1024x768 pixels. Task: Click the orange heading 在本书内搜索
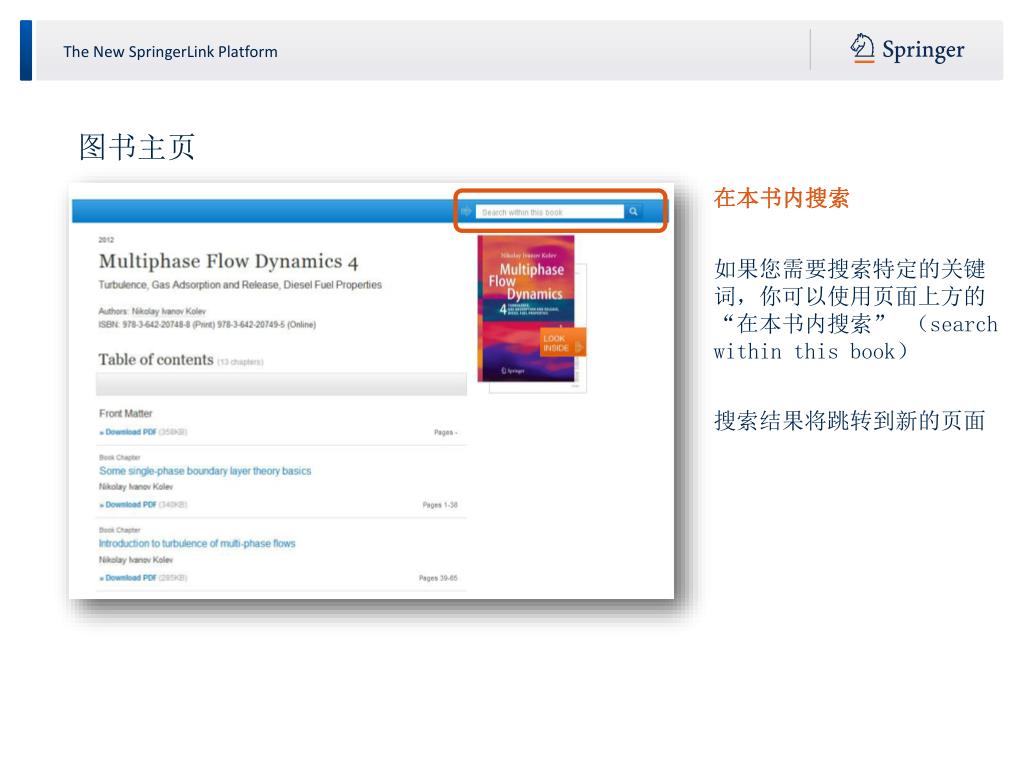coord(782,198)
